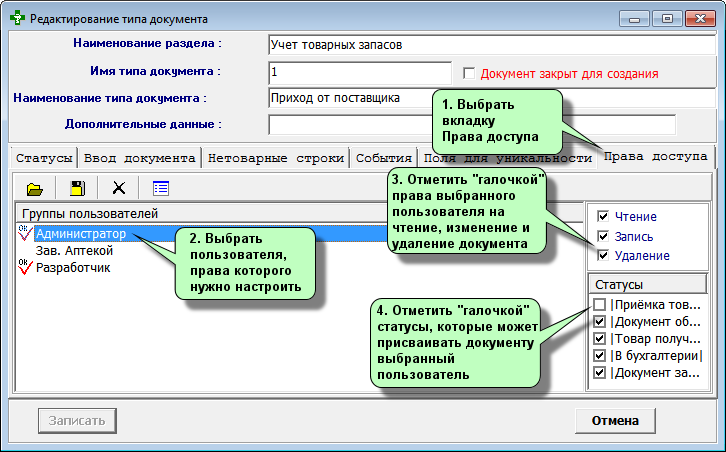The width and height of the screenshot is (726, 452).
Task: Click the Дополнительные данные input field
Action: (x=472, y=125)
